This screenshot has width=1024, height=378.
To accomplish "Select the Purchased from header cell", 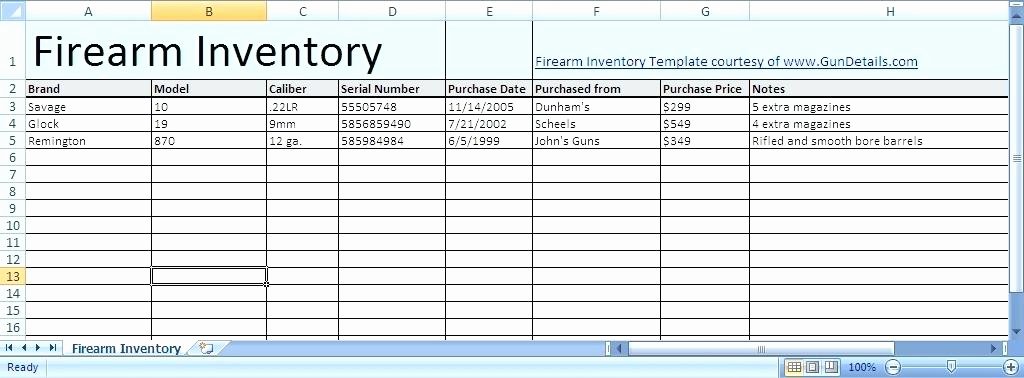I will click(x=596, y=89).
